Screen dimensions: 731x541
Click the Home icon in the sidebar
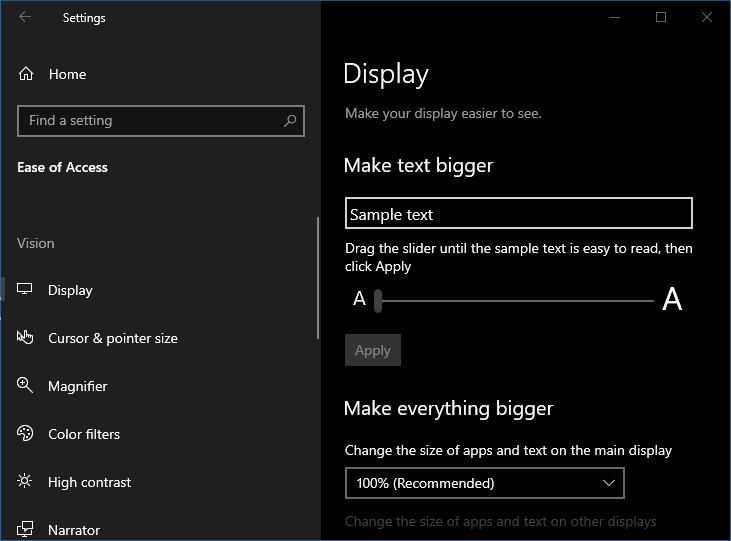click(x=26, y=74)
